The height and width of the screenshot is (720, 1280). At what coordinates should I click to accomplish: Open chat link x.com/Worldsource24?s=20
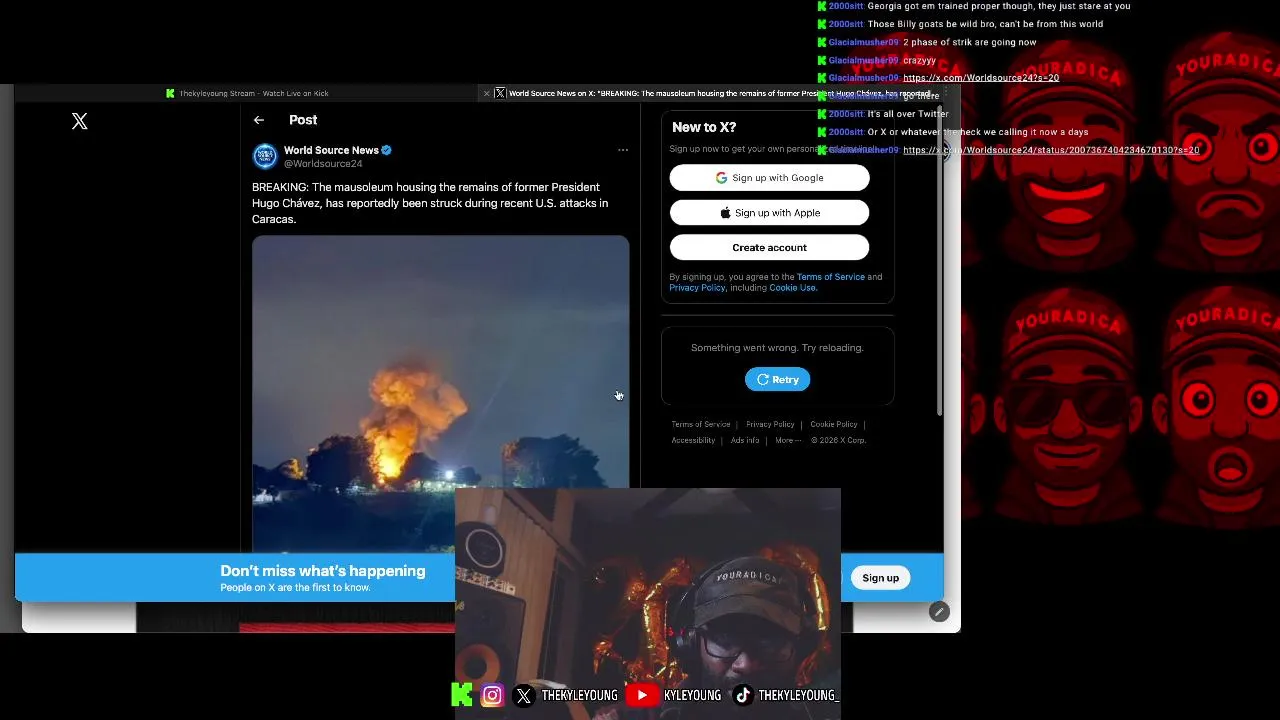tap(981, 78)
